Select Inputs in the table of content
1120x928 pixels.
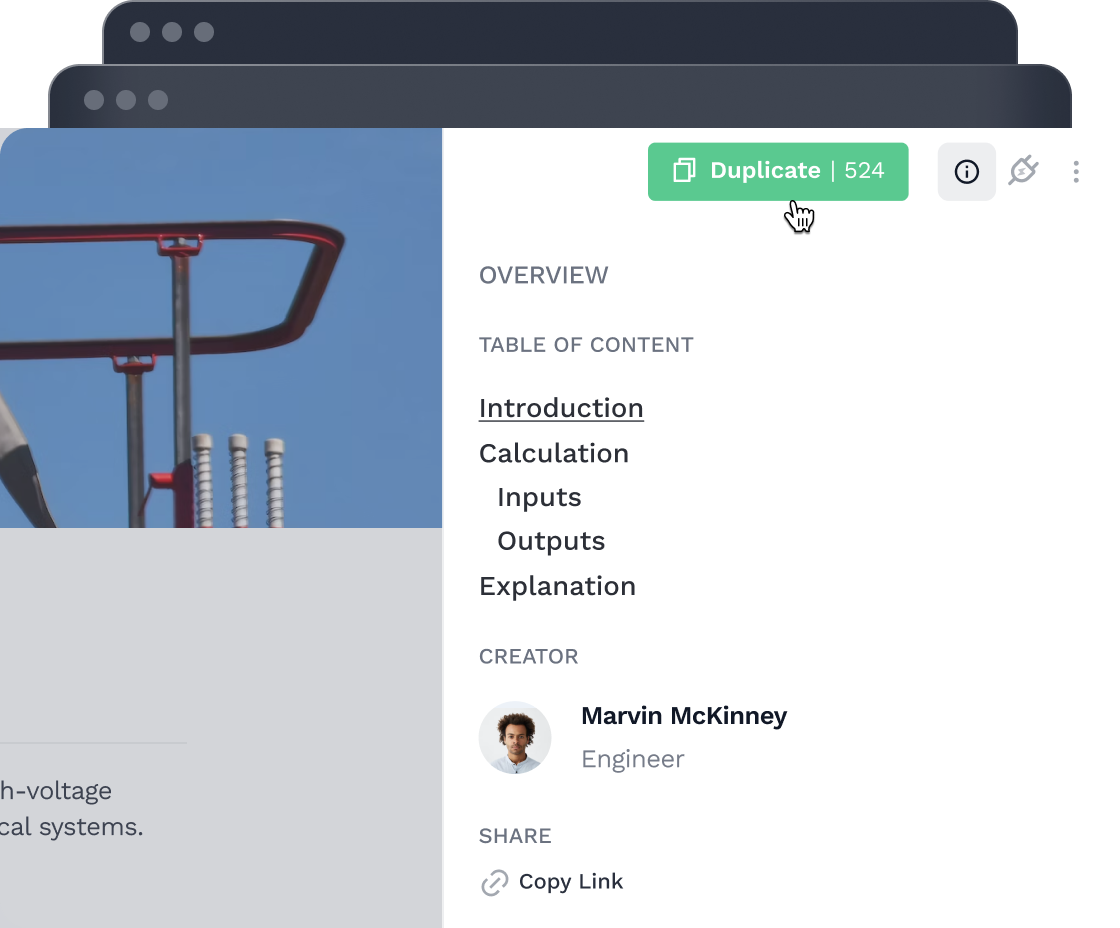coord(539,497)
